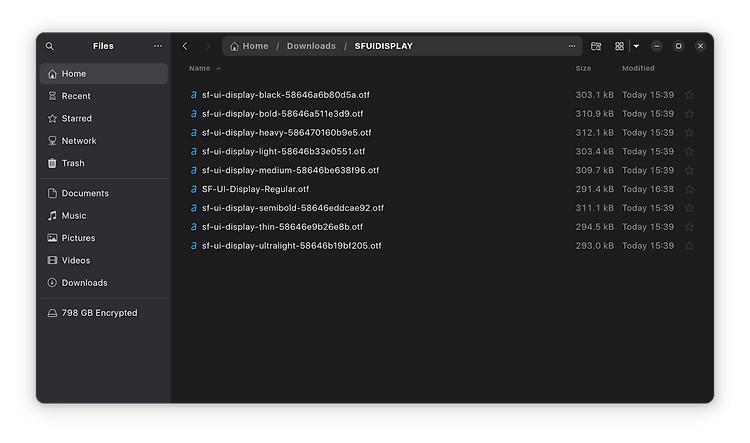The height and width of the screenshot is (443, 750).
Task: Open Recent in the sidebar
Action: coord(104,96)
